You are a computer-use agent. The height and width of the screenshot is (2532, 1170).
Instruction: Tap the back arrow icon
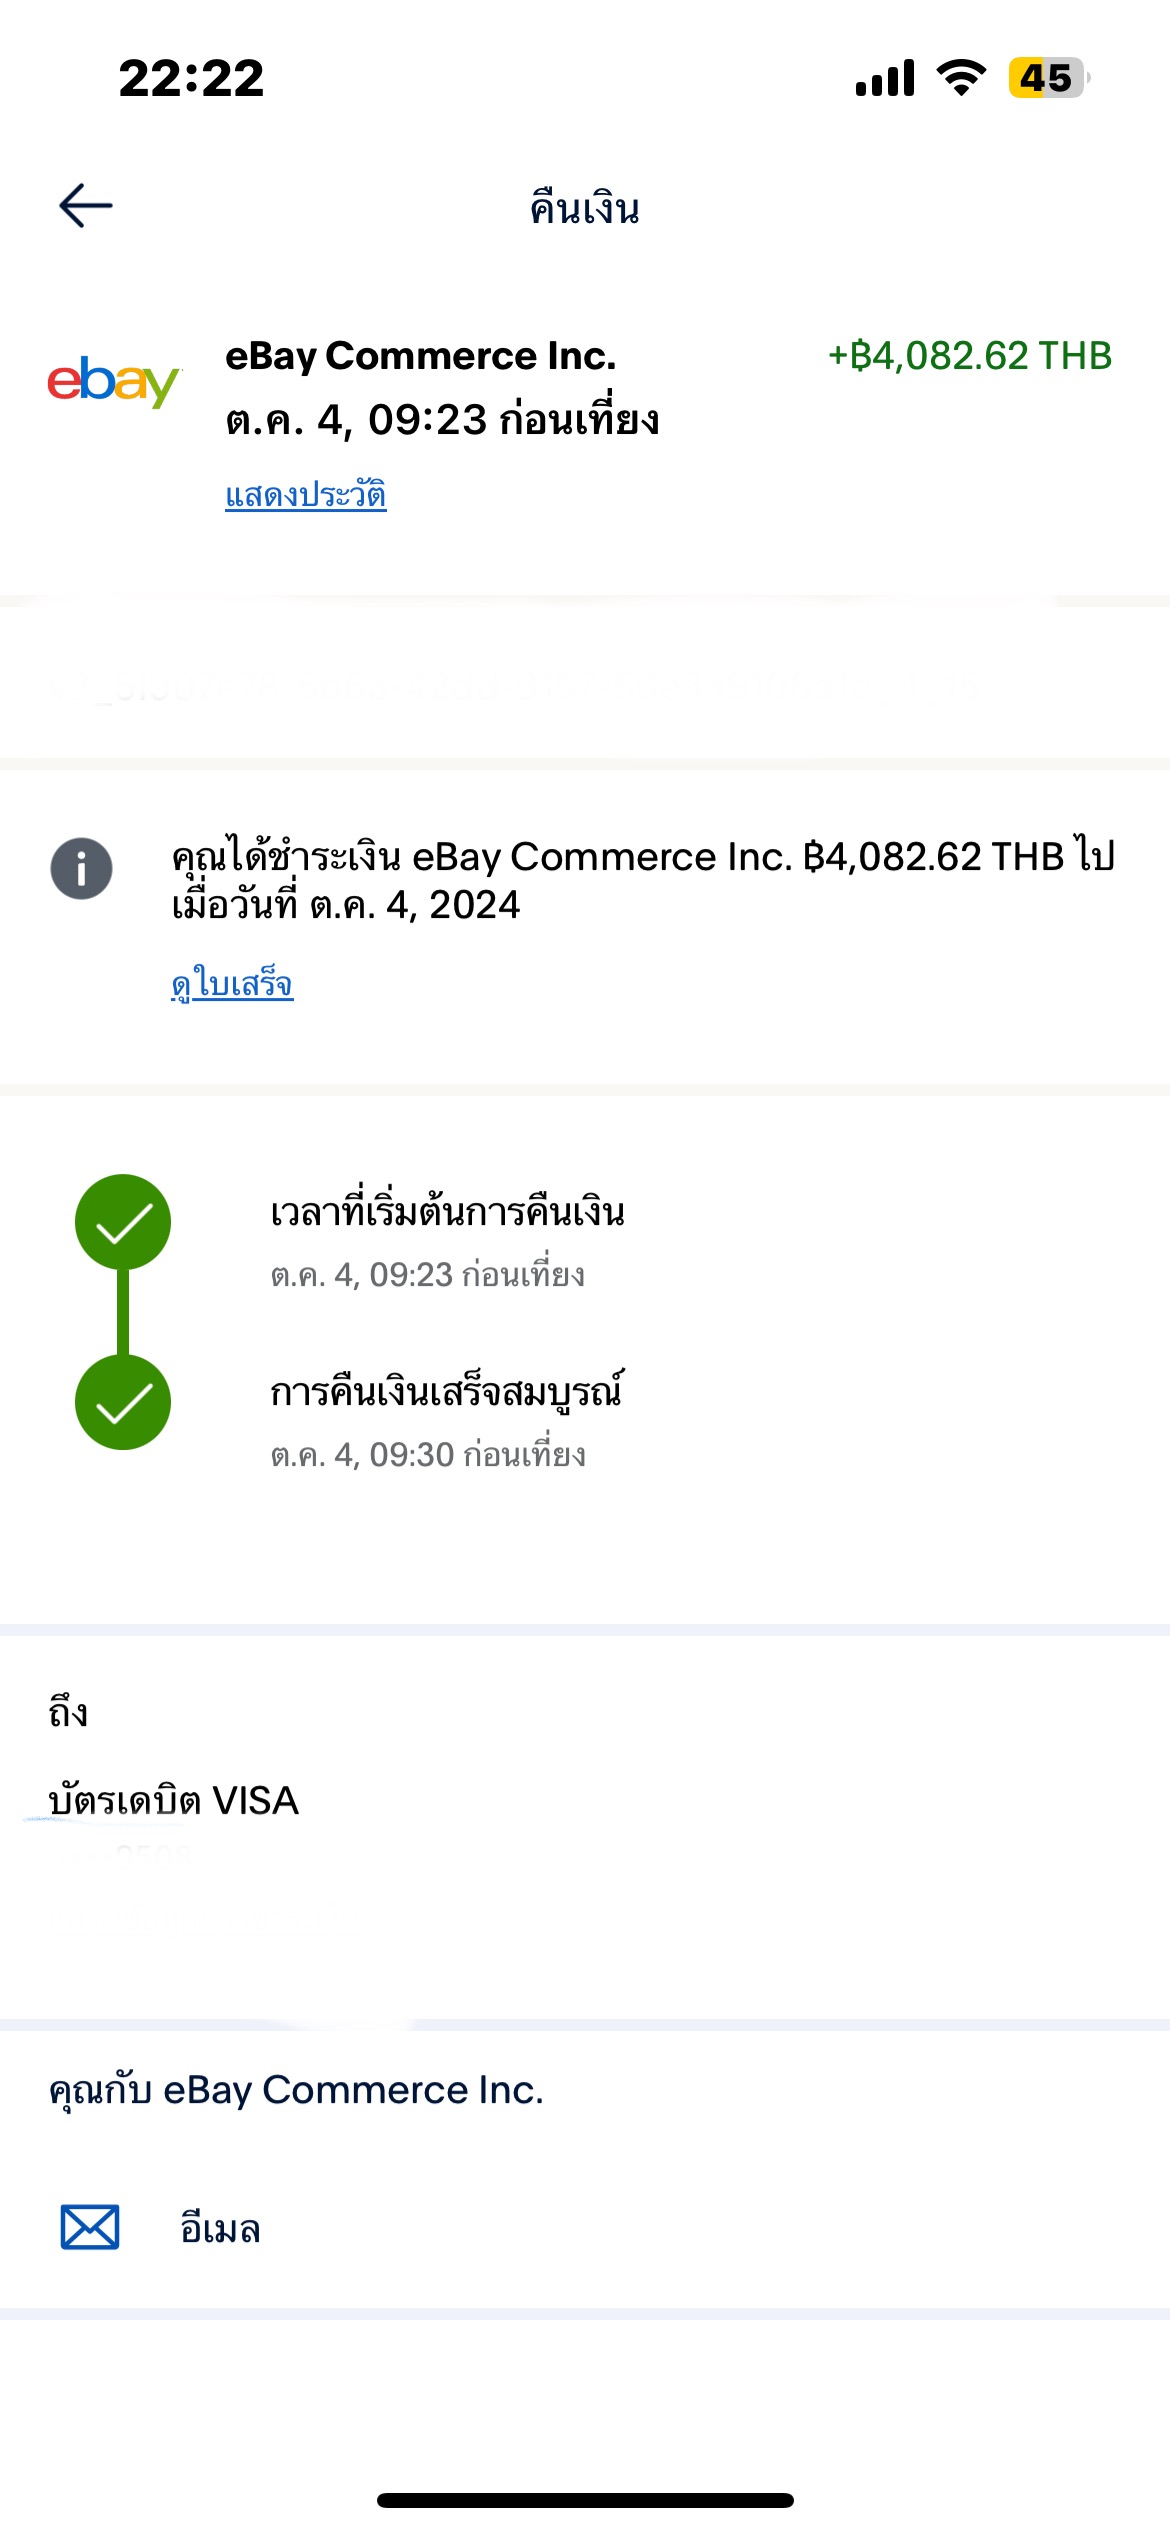(86, 206)
